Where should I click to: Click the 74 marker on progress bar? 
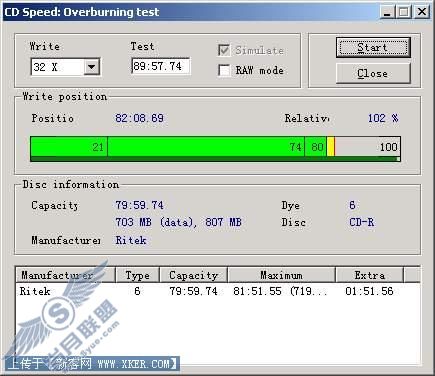pos(295,147)
